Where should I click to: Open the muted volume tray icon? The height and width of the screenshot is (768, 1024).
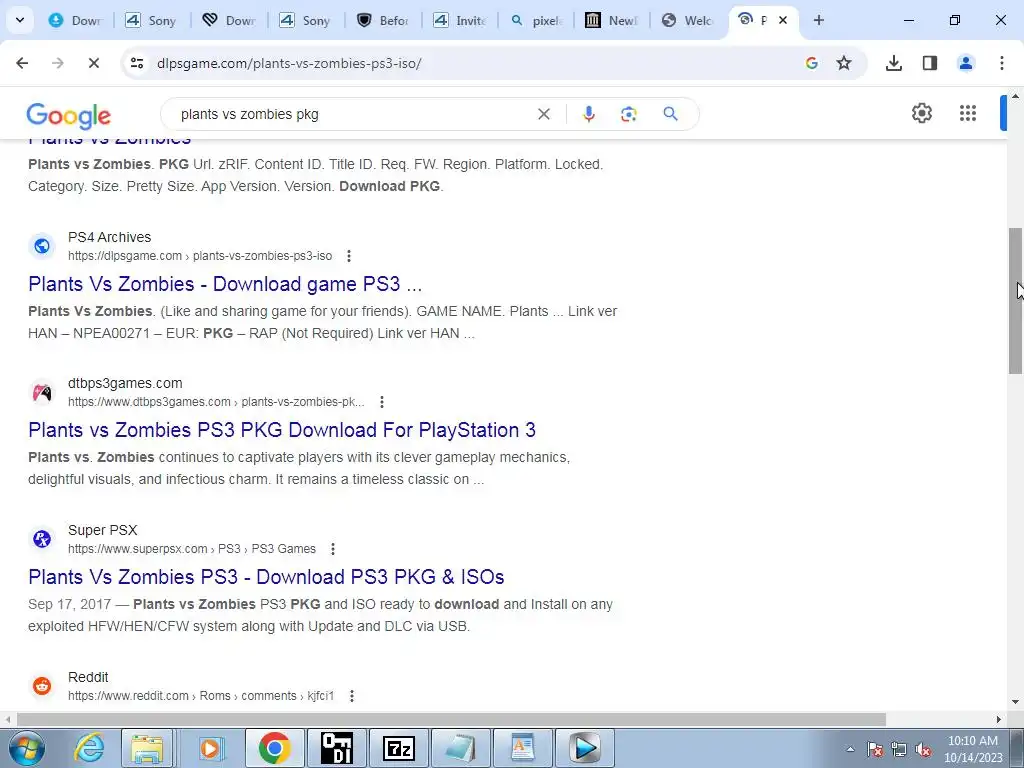pos(923,749)
